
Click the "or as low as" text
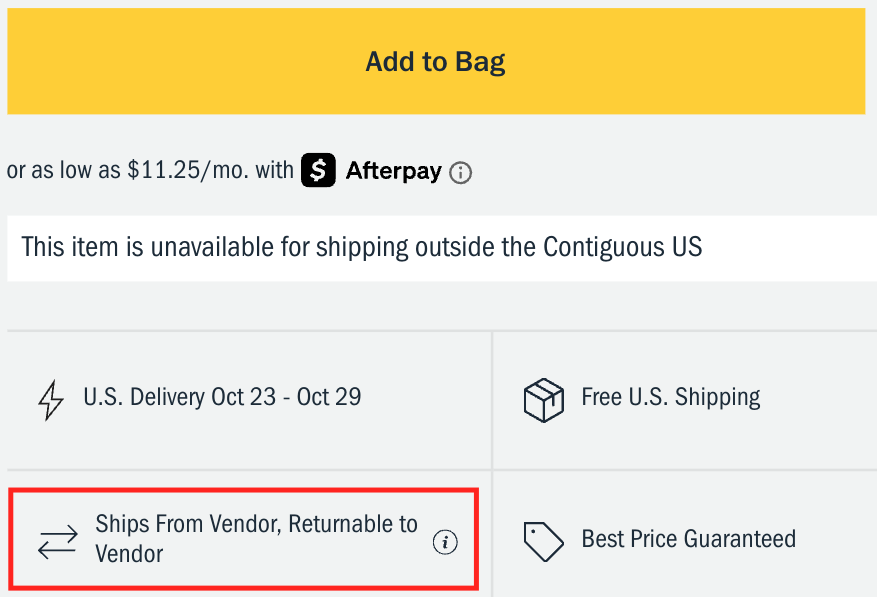(x=64, y=171)
